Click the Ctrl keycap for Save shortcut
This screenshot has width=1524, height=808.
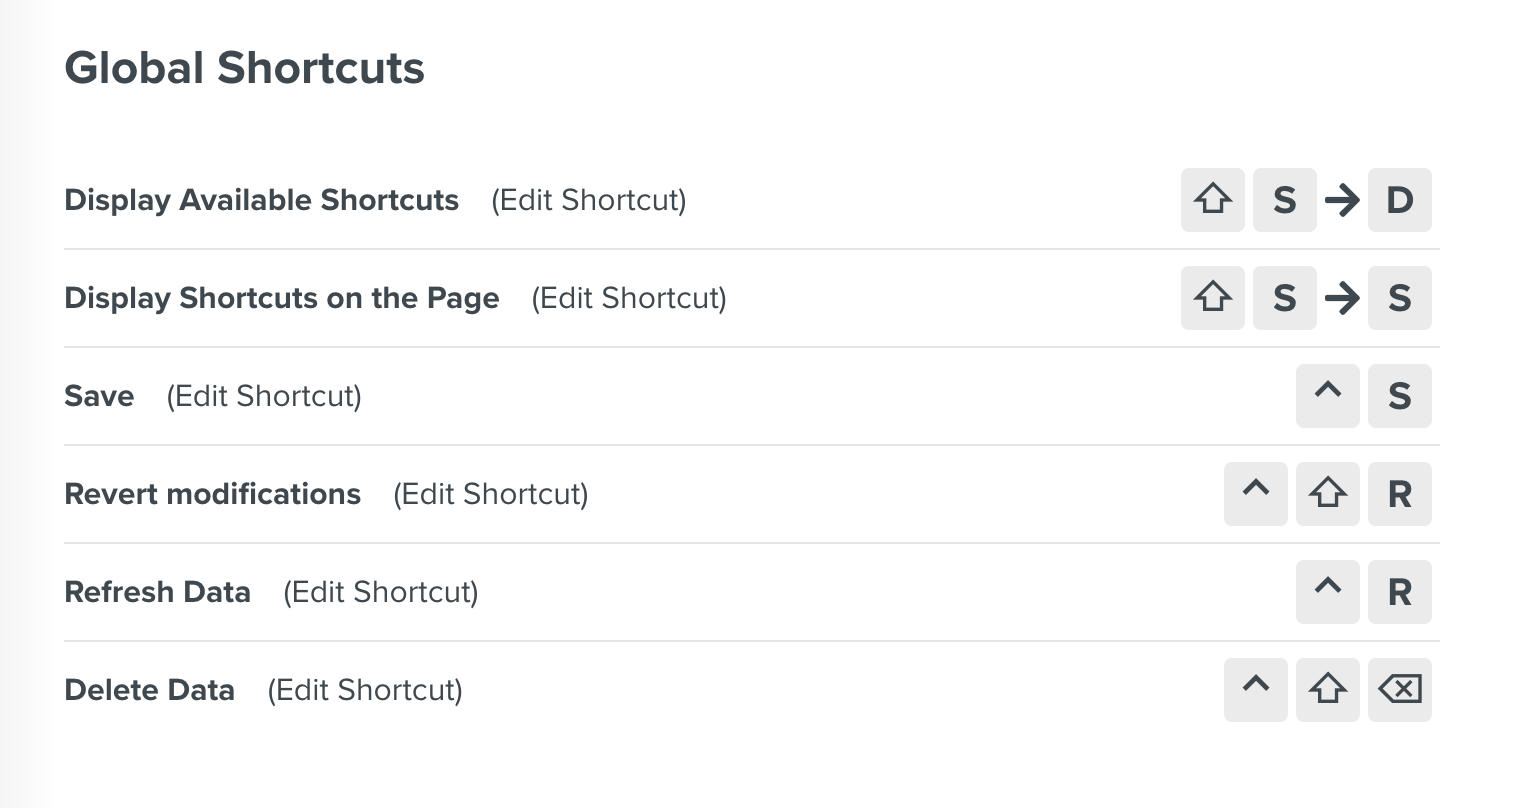point(1328,396)
